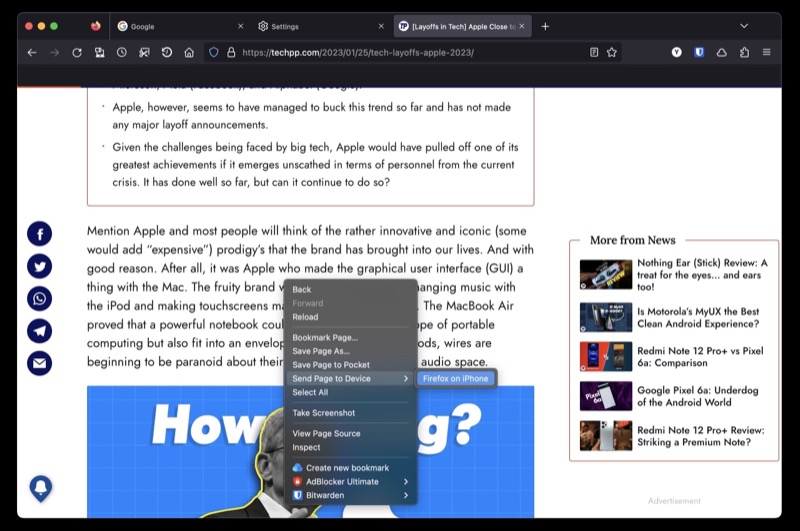Go back using the toolbar back arrow
Image resolution: width=800 pixels, height=531 pixels.
(32, 53)
